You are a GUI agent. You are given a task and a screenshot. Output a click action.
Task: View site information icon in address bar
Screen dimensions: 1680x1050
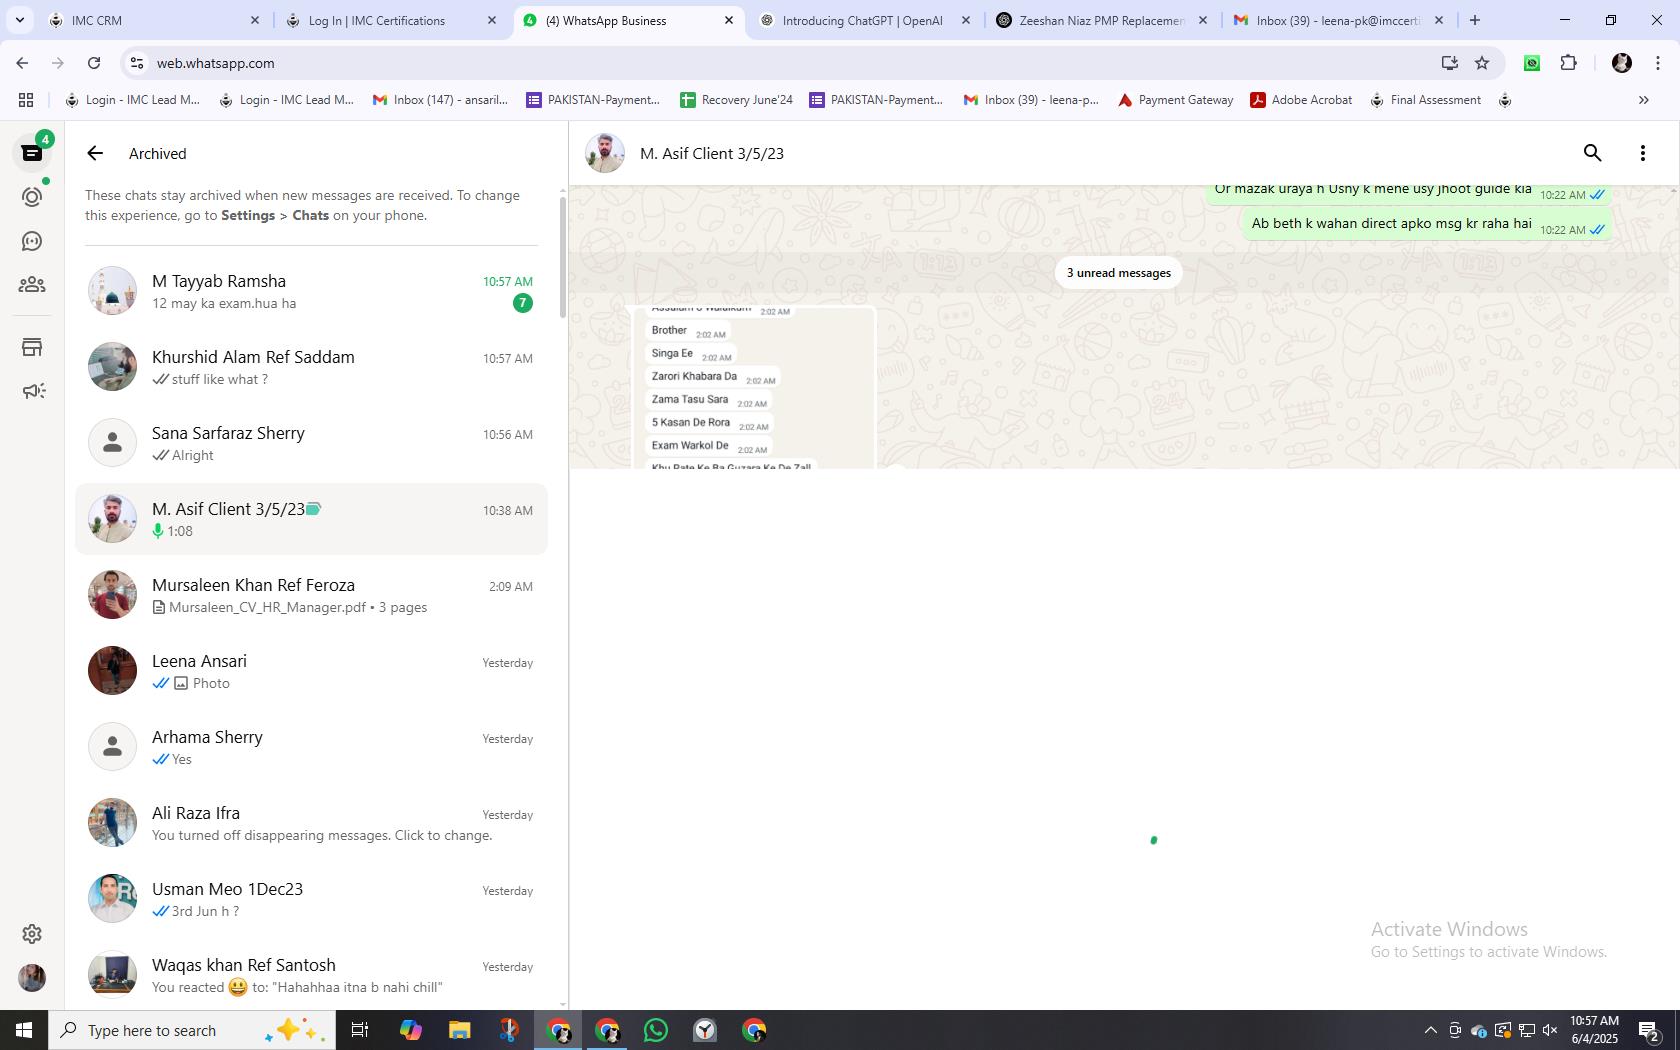(137, 63)
